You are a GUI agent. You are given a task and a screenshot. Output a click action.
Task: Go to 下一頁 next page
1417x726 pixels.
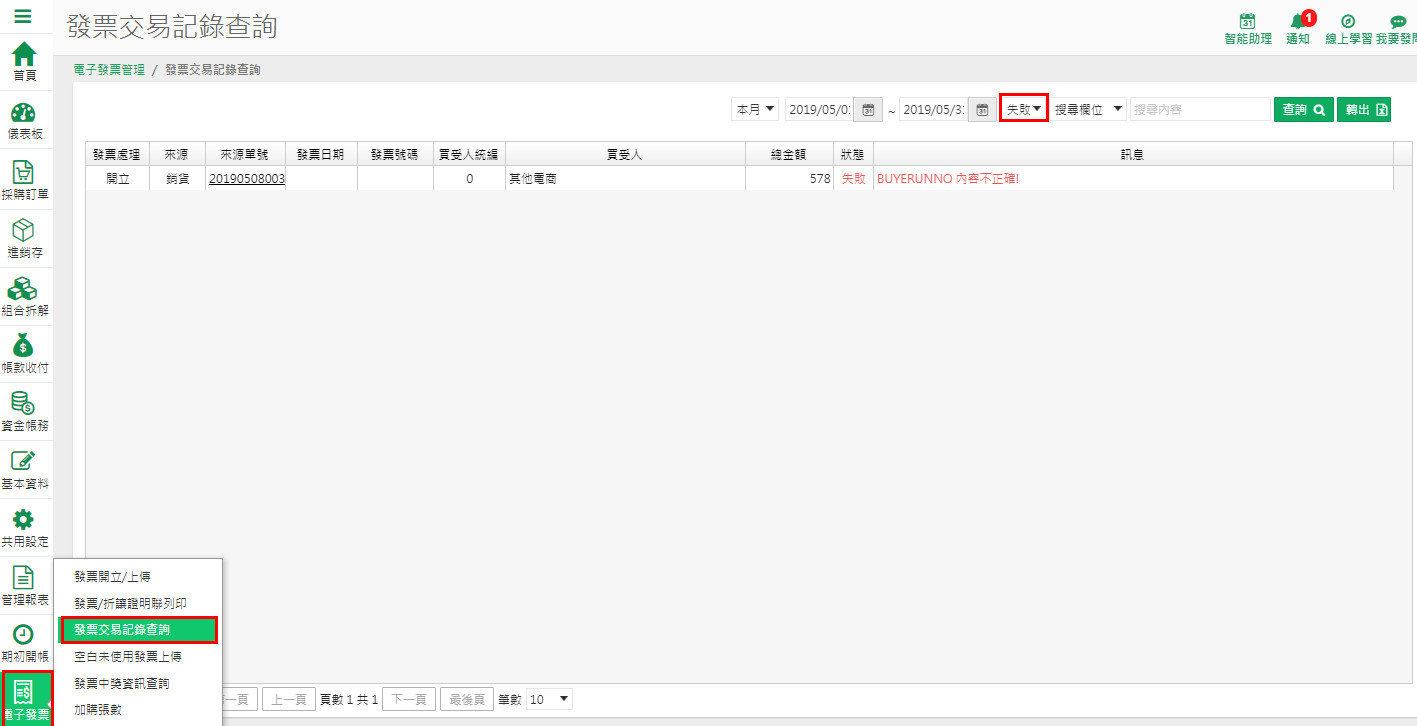[x=409, y=700]
